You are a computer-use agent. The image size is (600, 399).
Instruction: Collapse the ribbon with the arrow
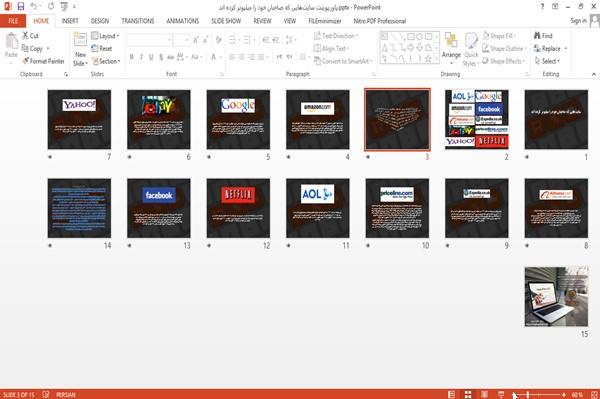pos(594,74)
